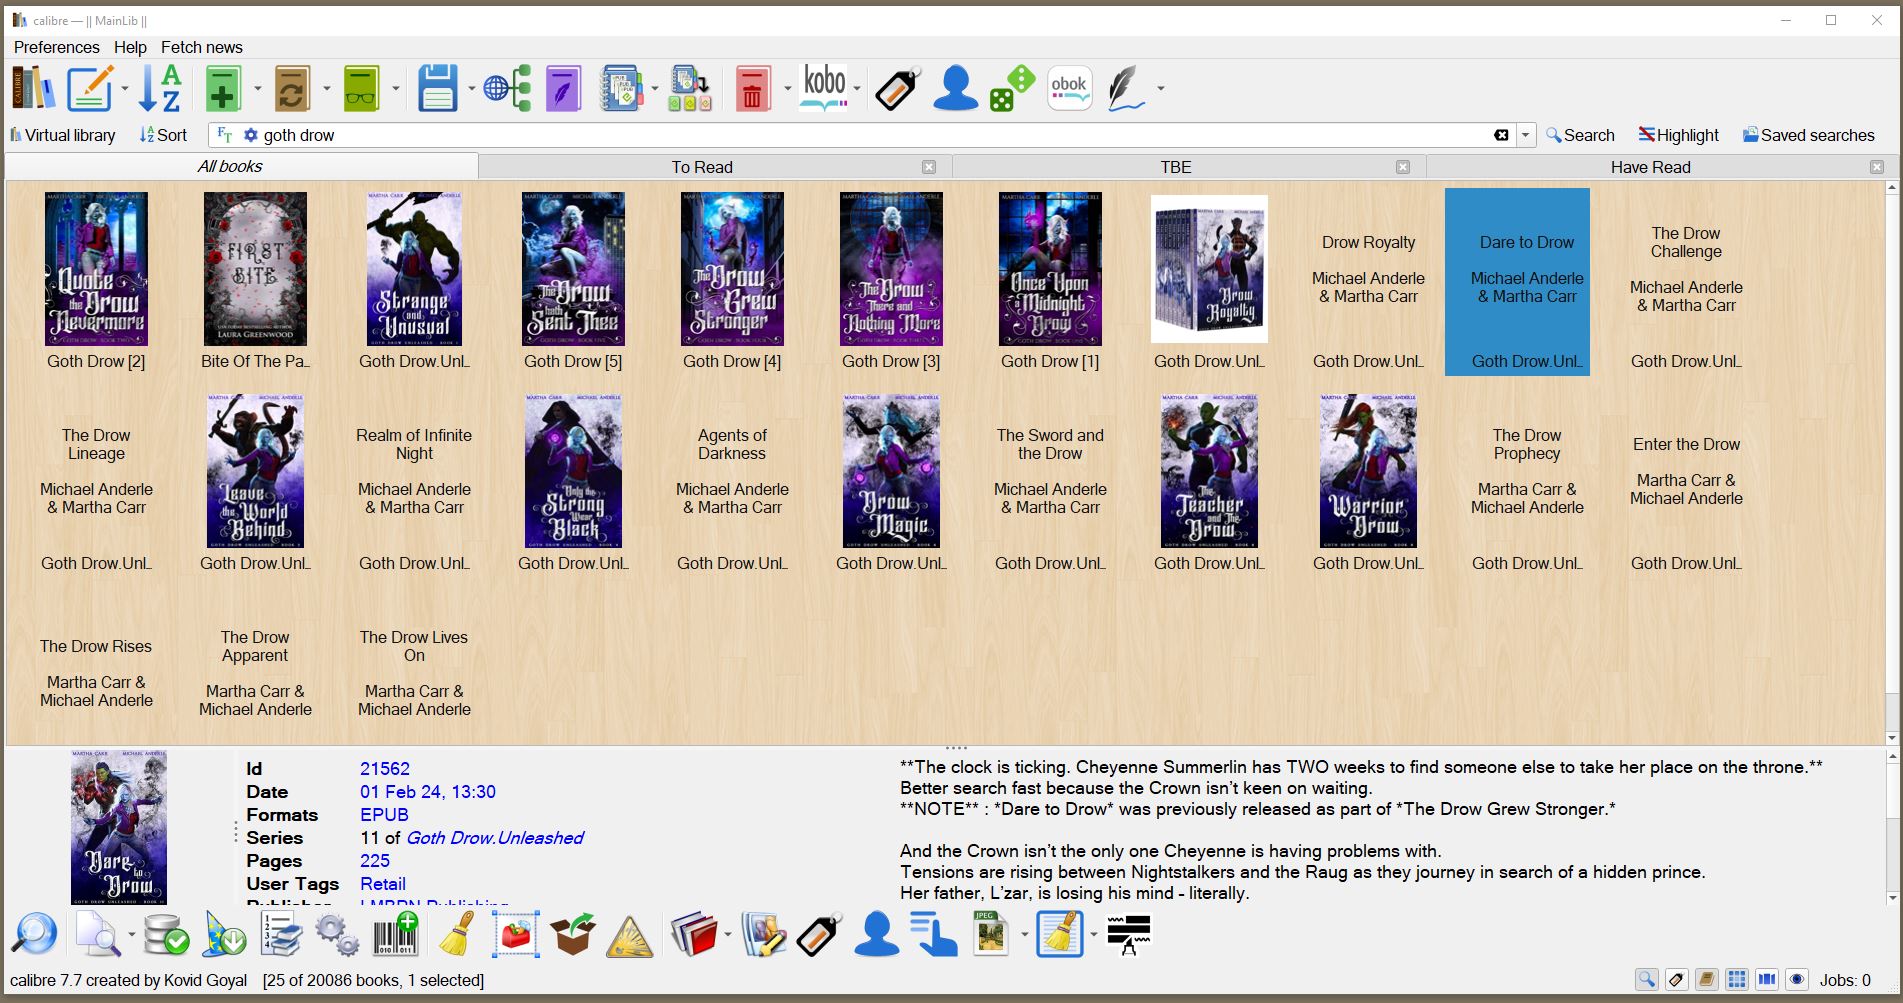1903x1003 pixels.
Task: Click the Search button
Action: [1580, 135]
